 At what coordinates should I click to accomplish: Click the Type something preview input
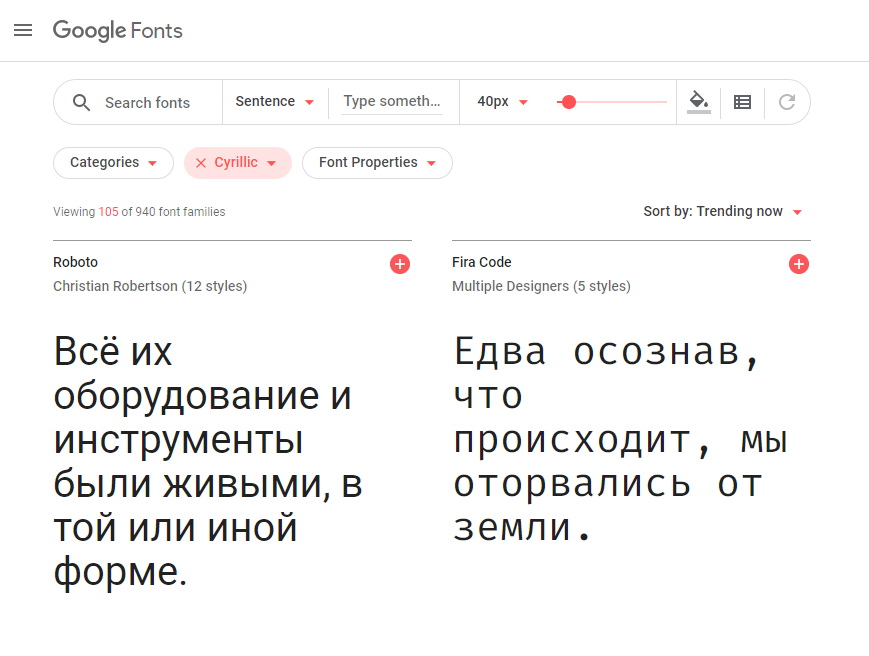(x=392, y=101)
